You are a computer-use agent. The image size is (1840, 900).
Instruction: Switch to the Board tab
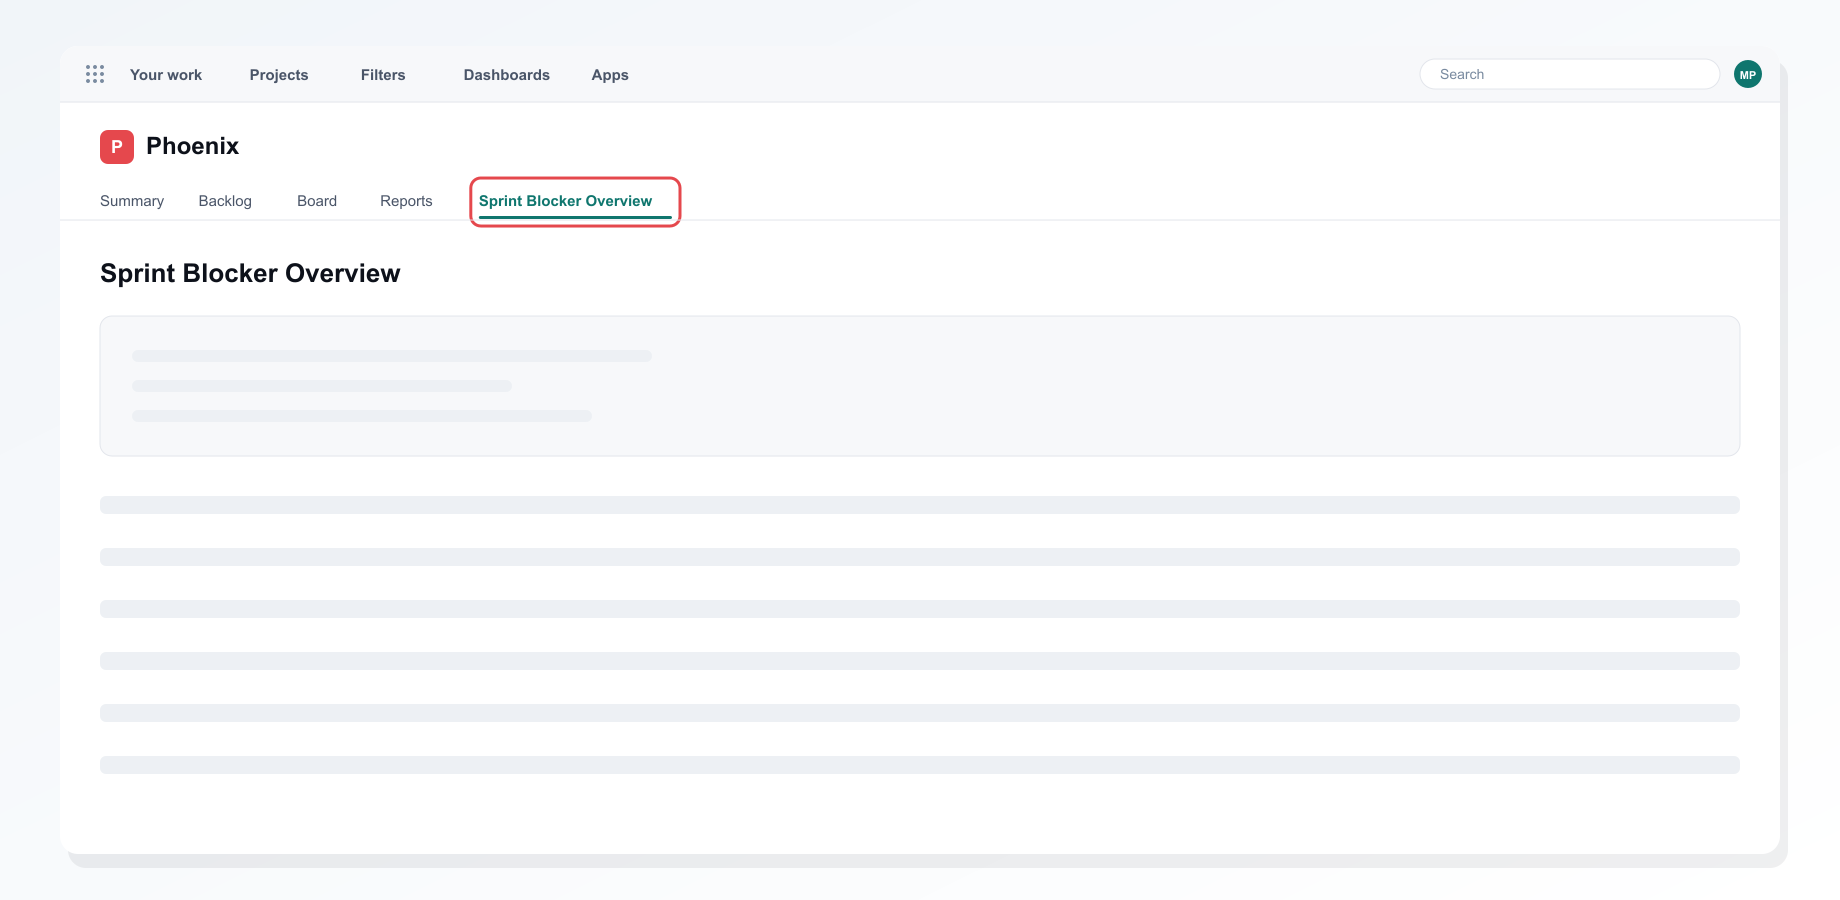coord(317,201)
